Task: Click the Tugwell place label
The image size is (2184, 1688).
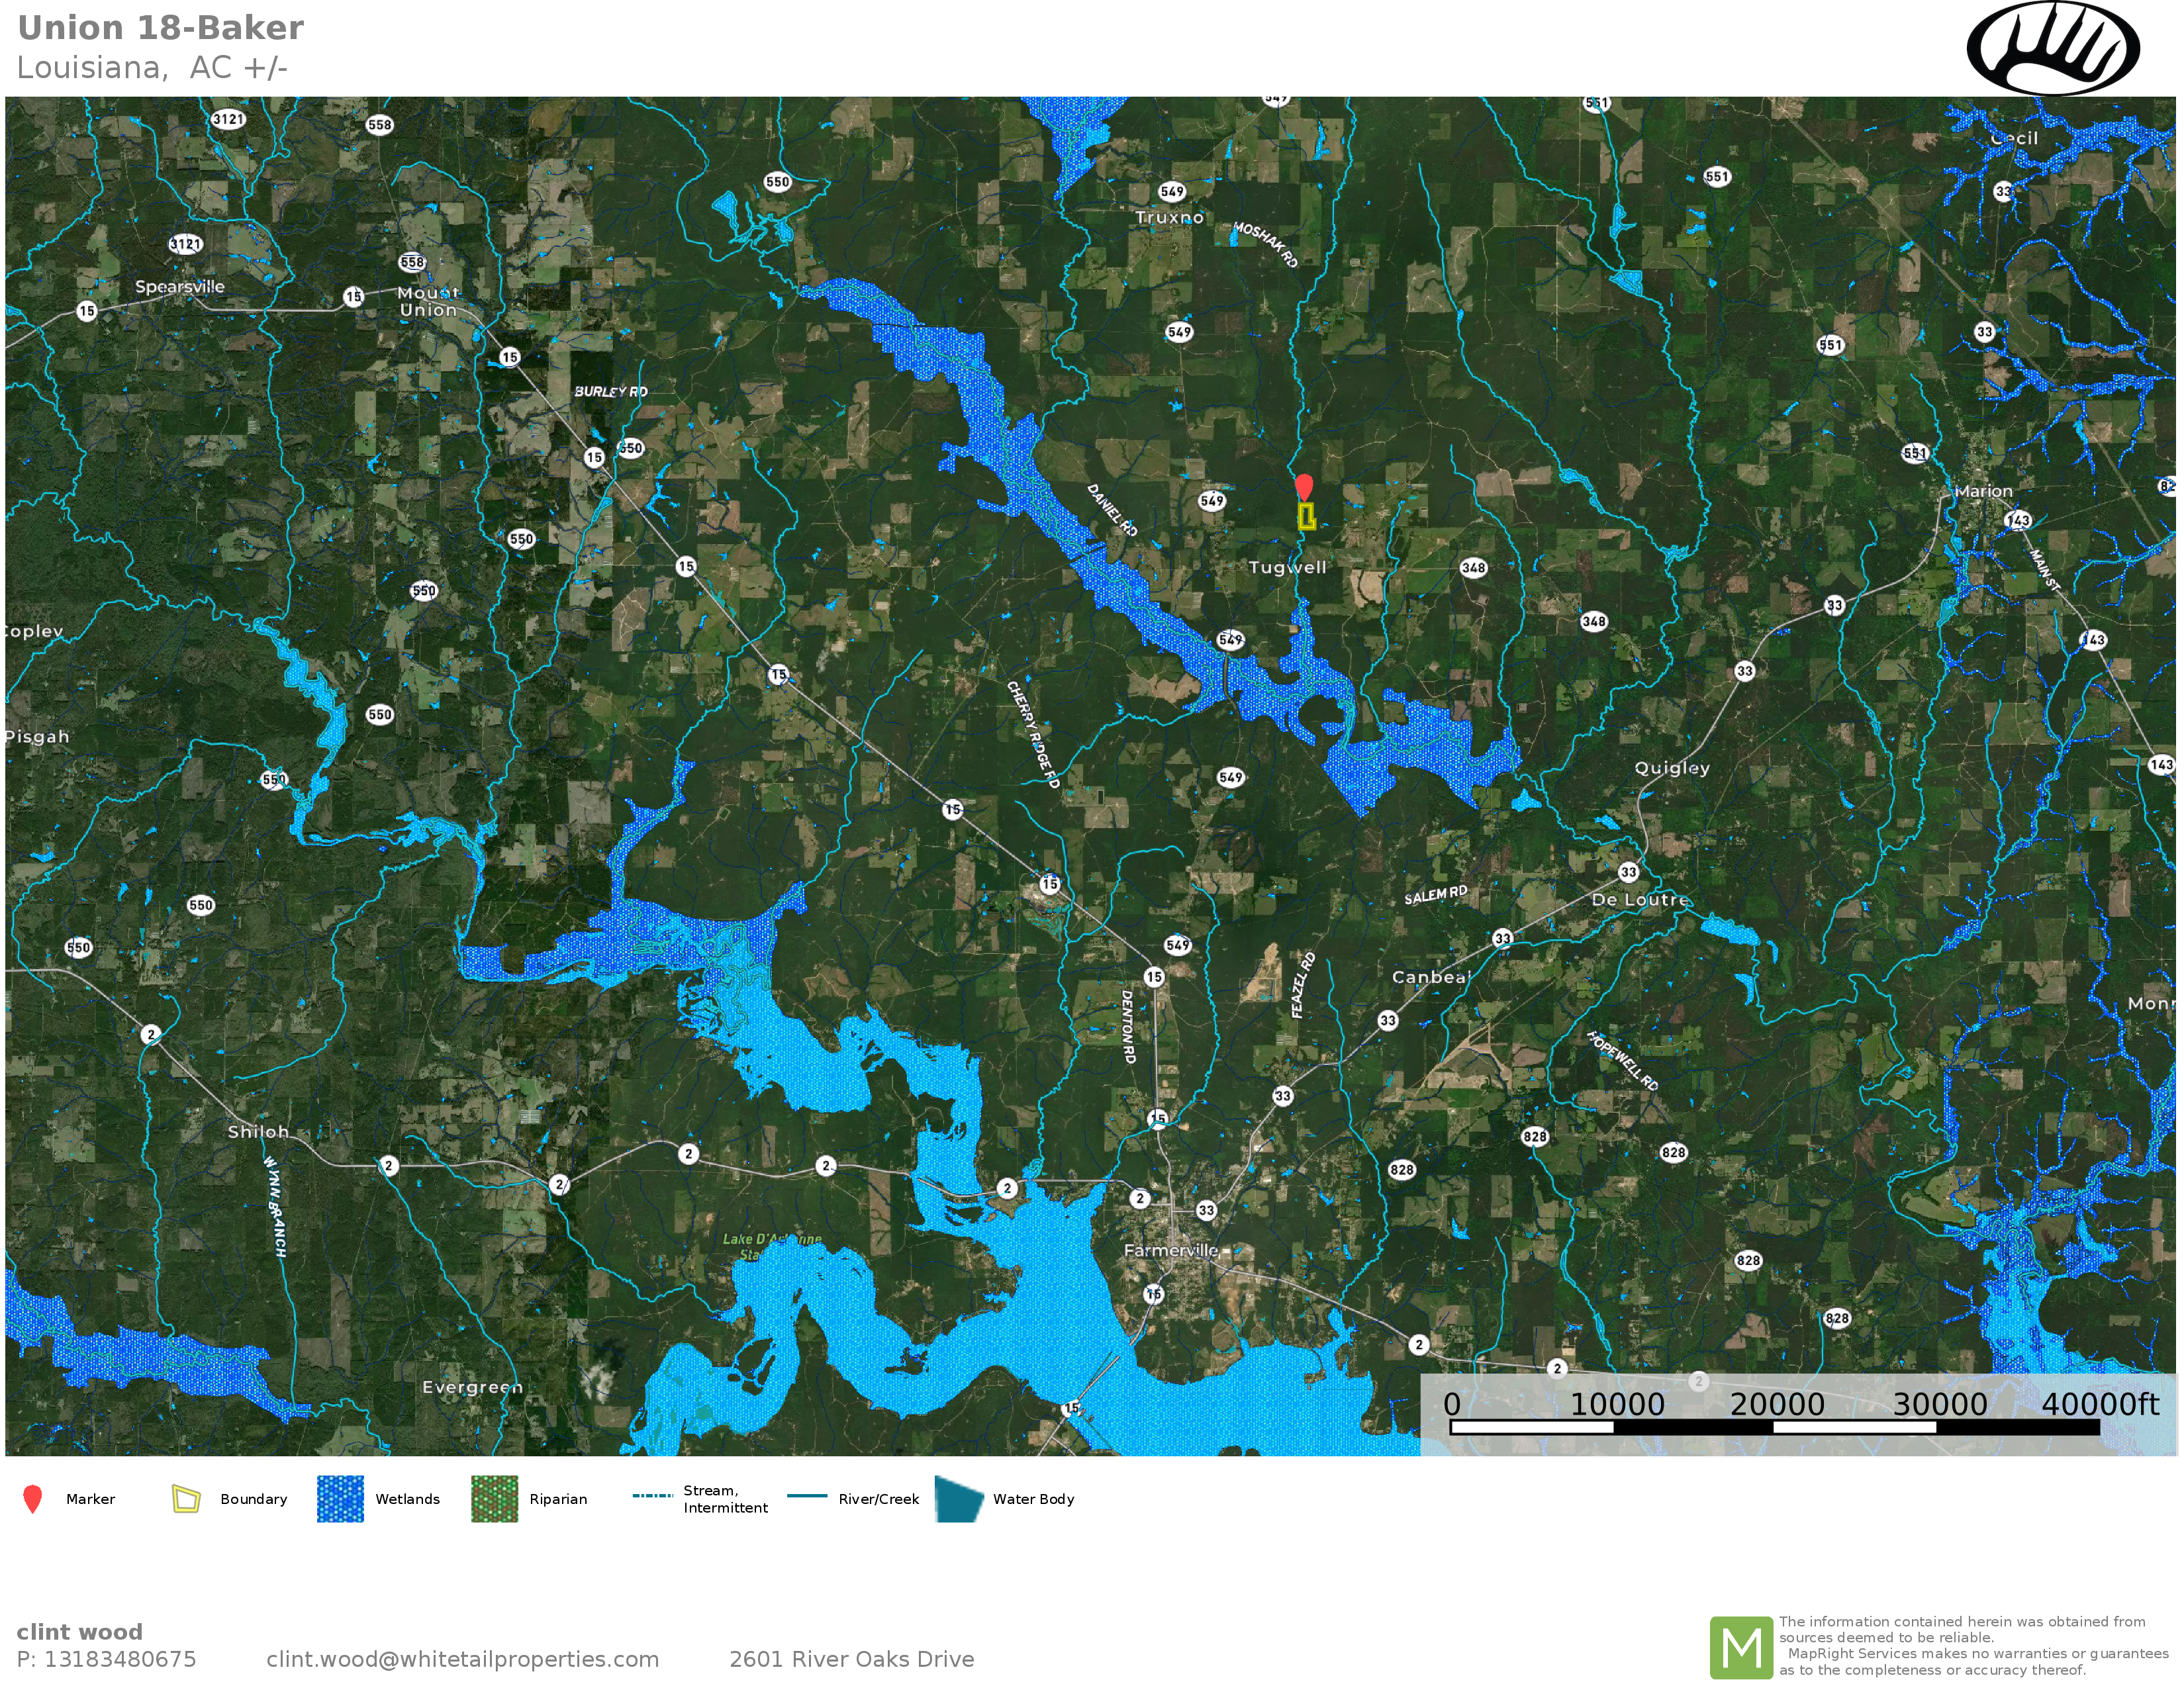Action: tap(1287, 567)
